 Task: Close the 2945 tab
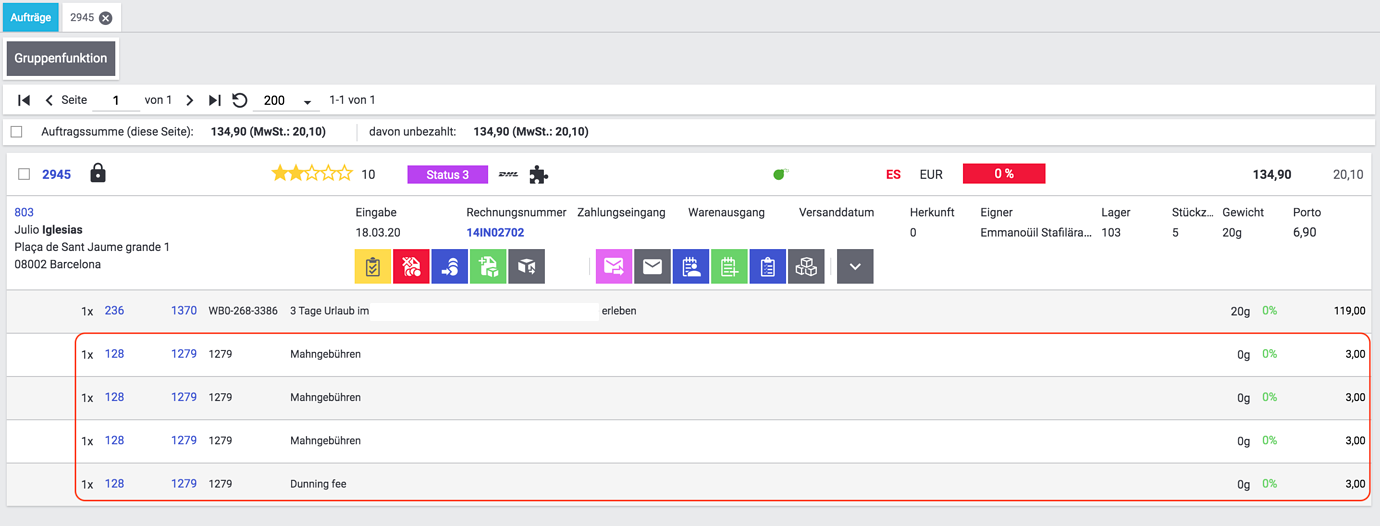[106, 18]
